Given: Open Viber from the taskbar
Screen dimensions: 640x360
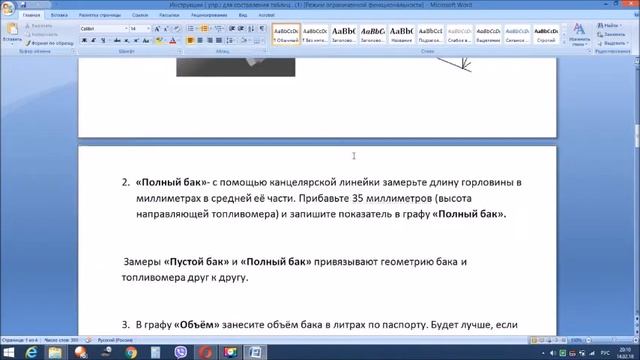Looking at the screenshot, I should tap(180, 352).
